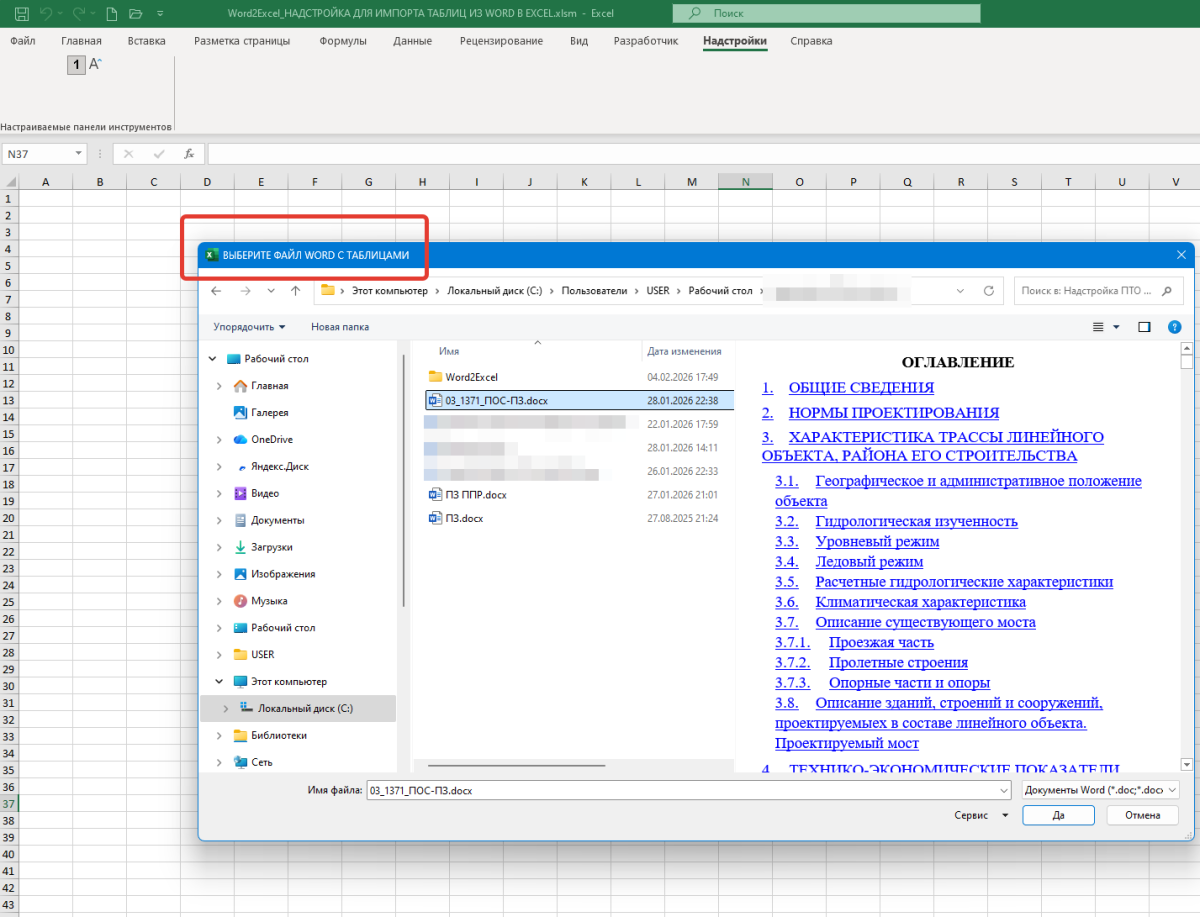Select the "1" add-in icon on the custom toolbar
Image resolution: width=1200 pixels, height=917 pixels.
(75, 64)
